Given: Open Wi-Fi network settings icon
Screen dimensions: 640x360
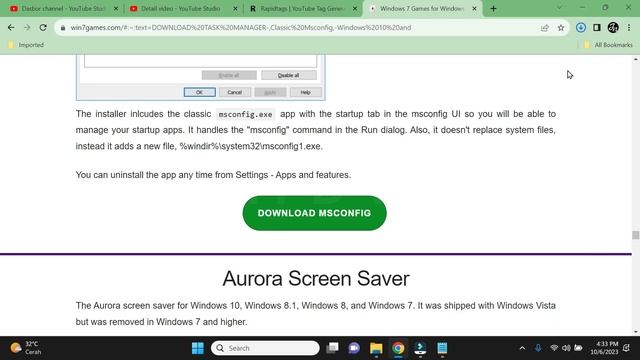Looking at the screenshot, I should (x=554, y=348).
